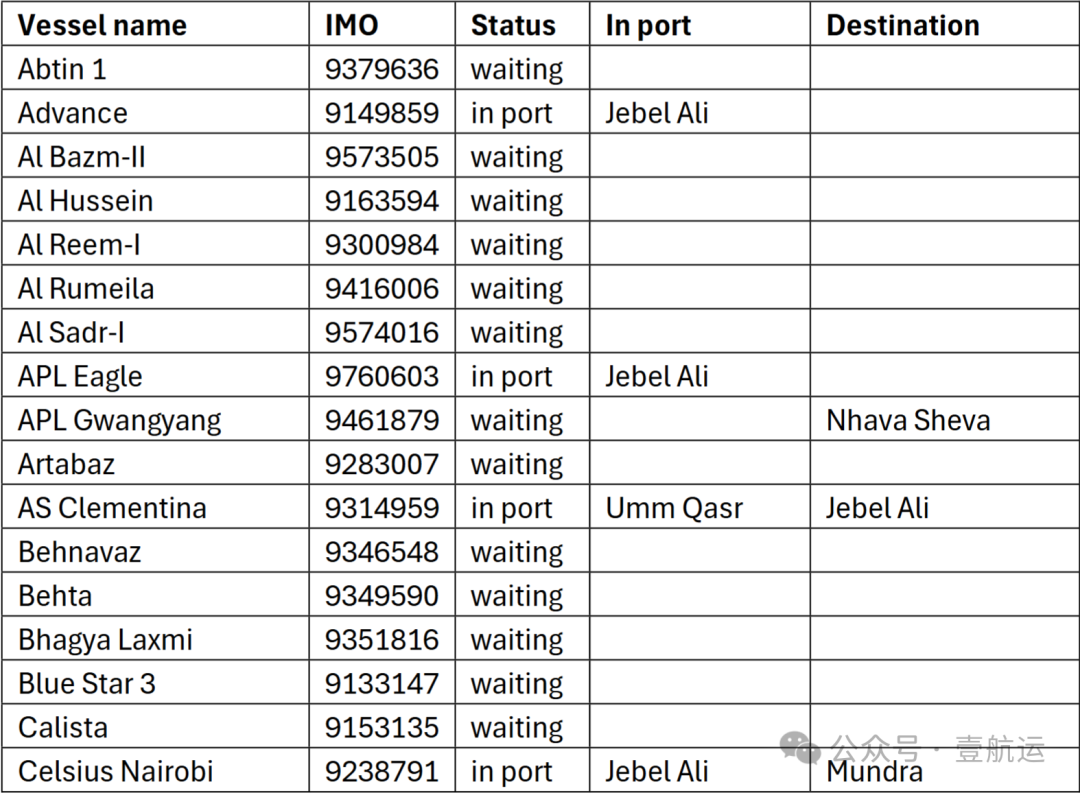Select the Abtin 1 vessel cell
The height and width of the screenshot is (793, 1080).
(x=62, y=69)
